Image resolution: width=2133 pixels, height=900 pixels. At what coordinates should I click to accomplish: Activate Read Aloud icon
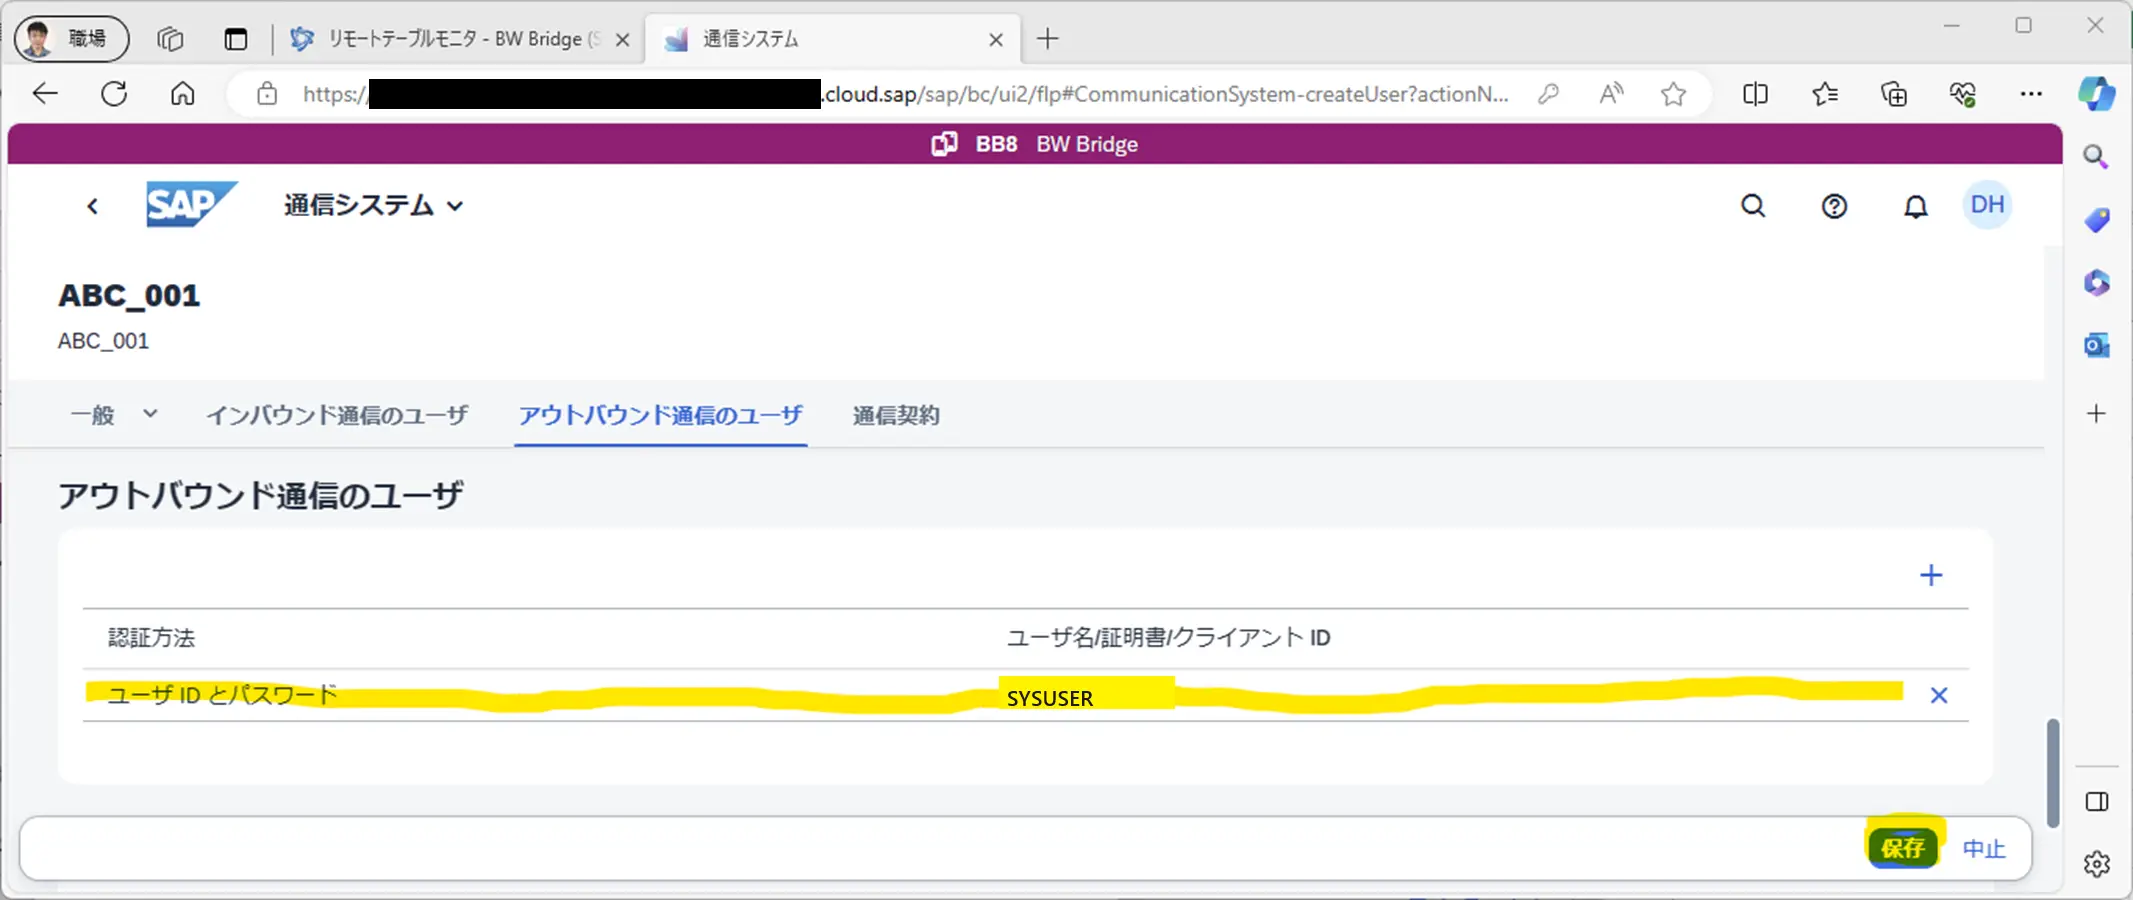[x=1611, y=94]
